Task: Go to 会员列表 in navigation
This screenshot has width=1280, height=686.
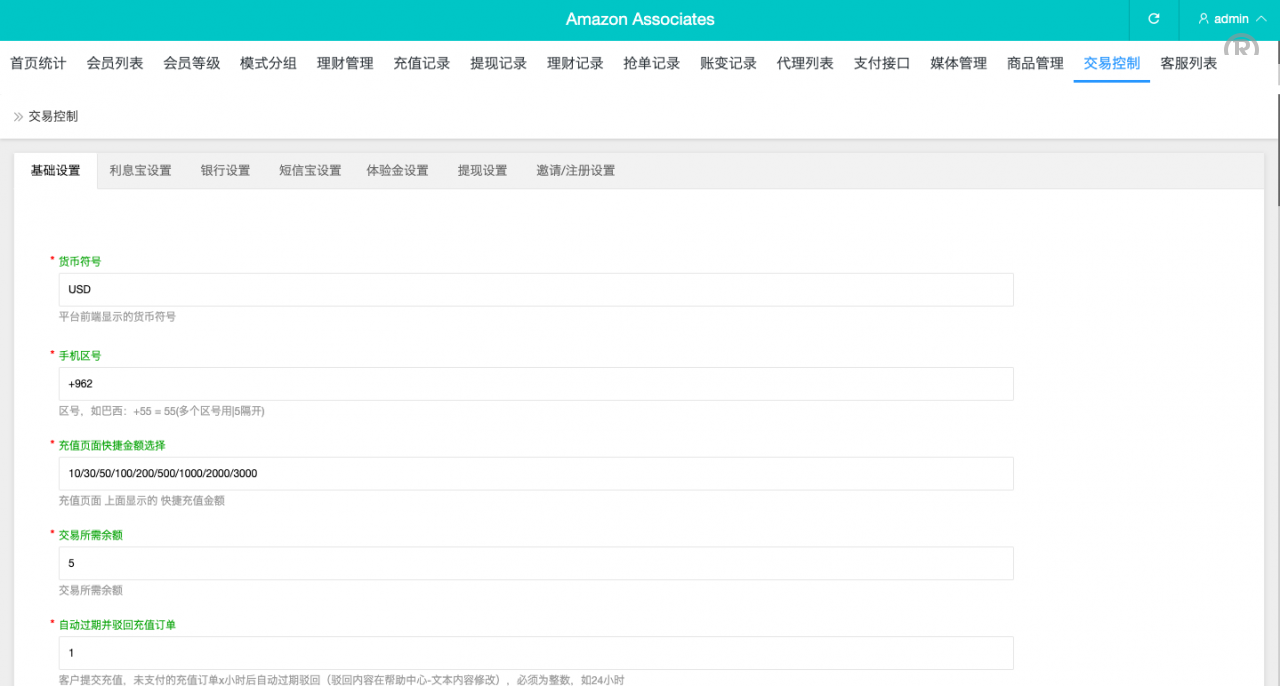Action: 115,63
